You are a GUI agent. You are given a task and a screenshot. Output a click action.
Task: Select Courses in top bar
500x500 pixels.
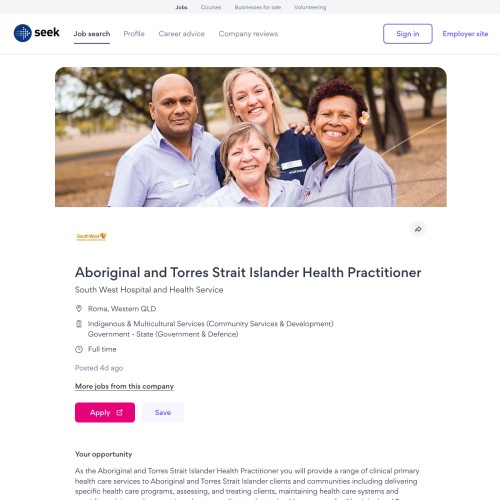(x=211, y=7)
